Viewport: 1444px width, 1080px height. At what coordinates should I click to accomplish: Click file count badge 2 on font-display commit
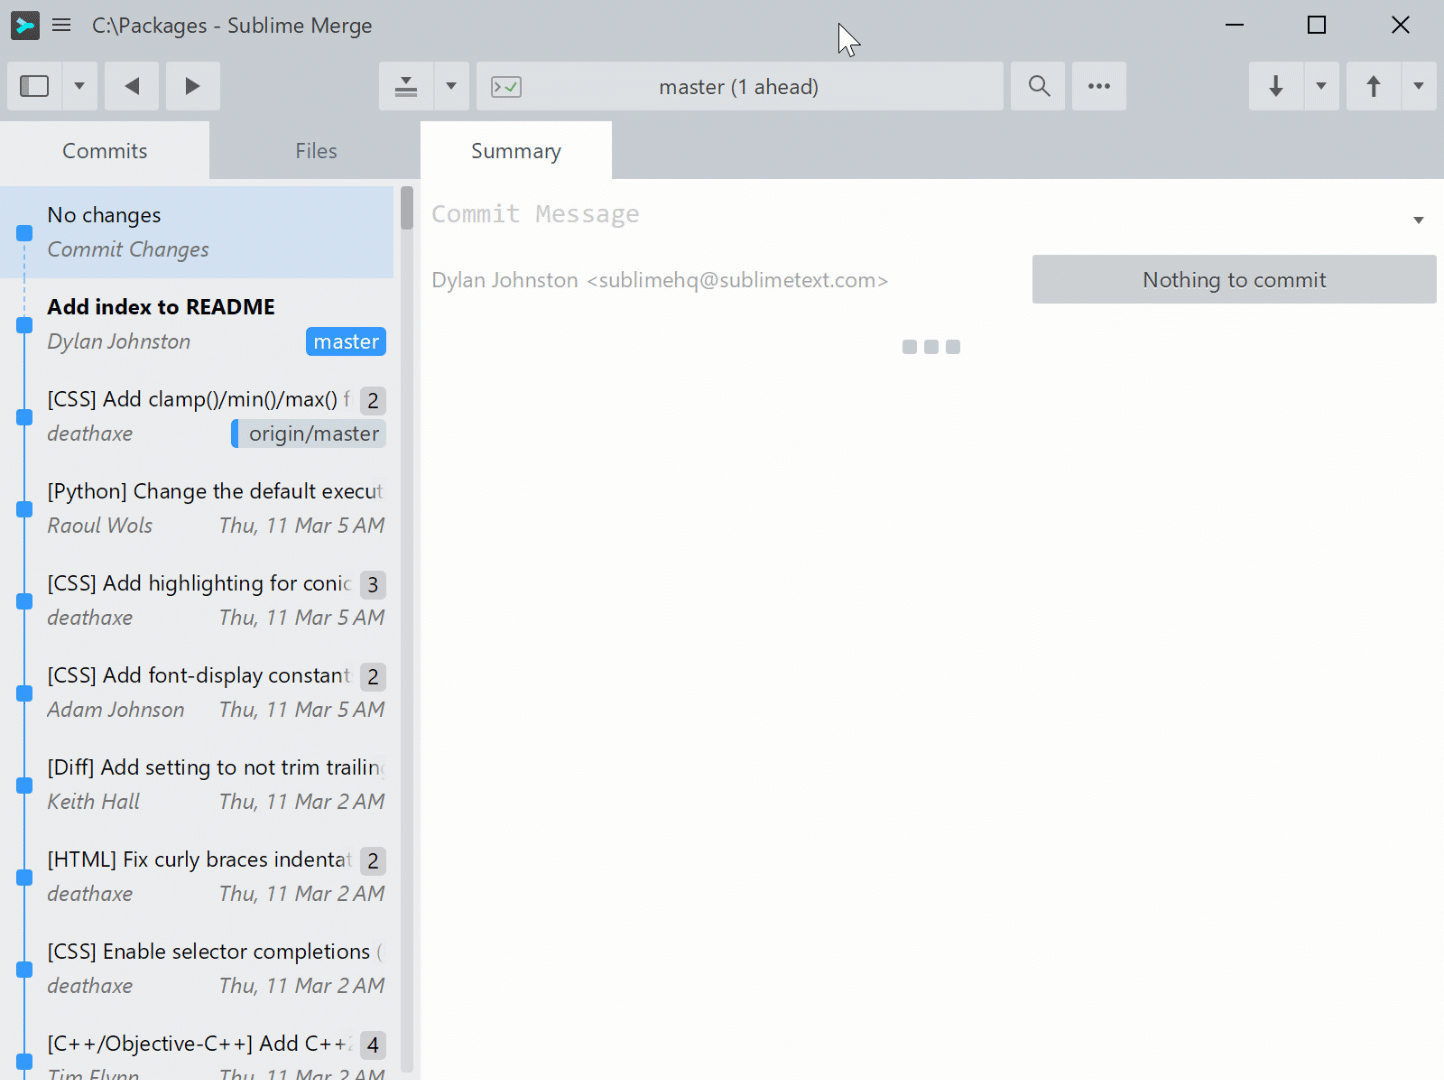373,677
